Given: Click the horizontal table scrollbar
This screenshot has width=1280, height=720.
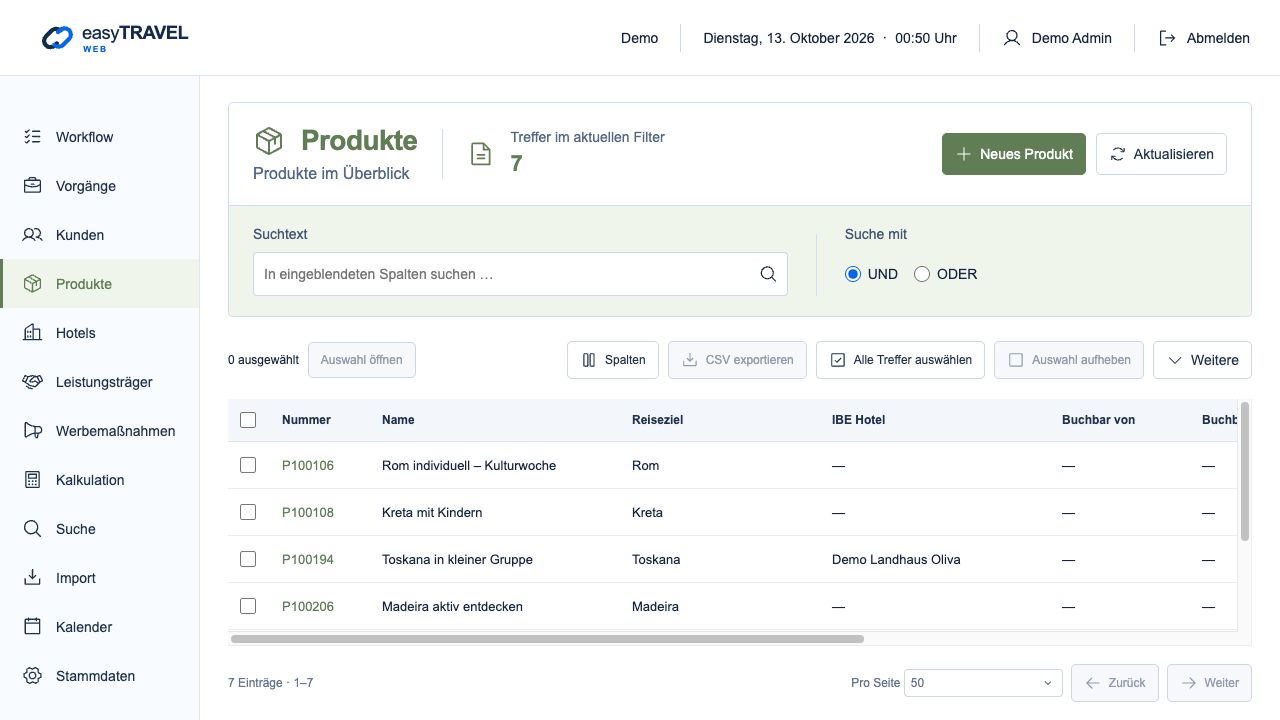Looking at the screenshot, I should click(x=547, y=638).
